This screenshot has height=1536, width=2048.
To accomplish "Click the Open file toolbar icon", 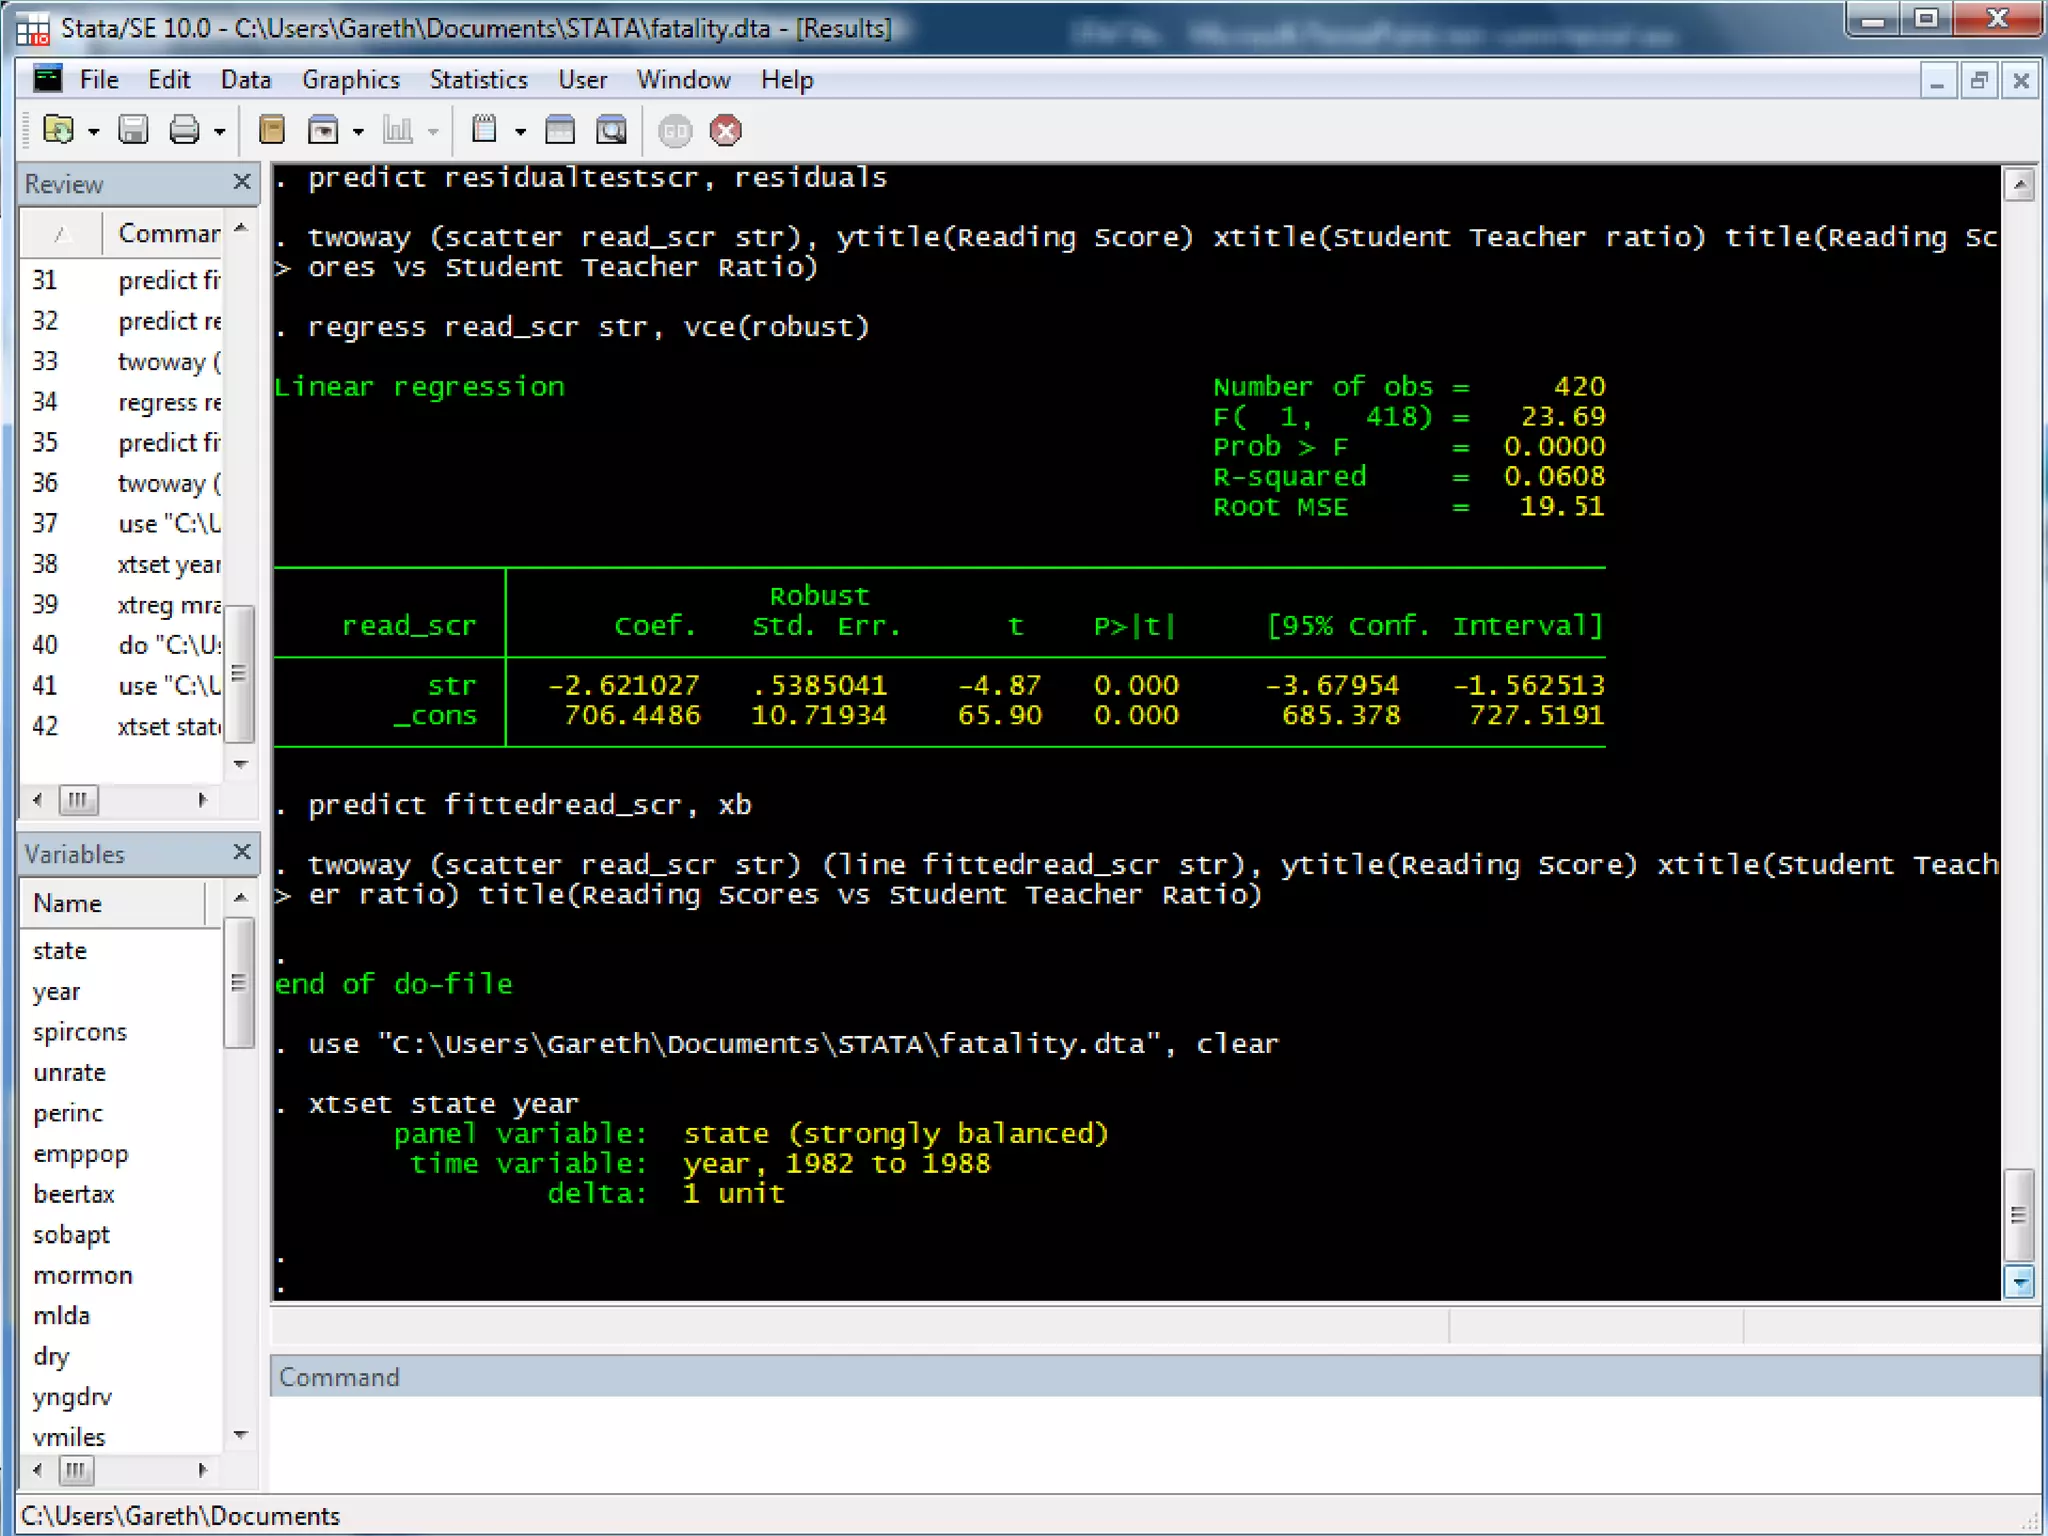I will pos(58,130).
